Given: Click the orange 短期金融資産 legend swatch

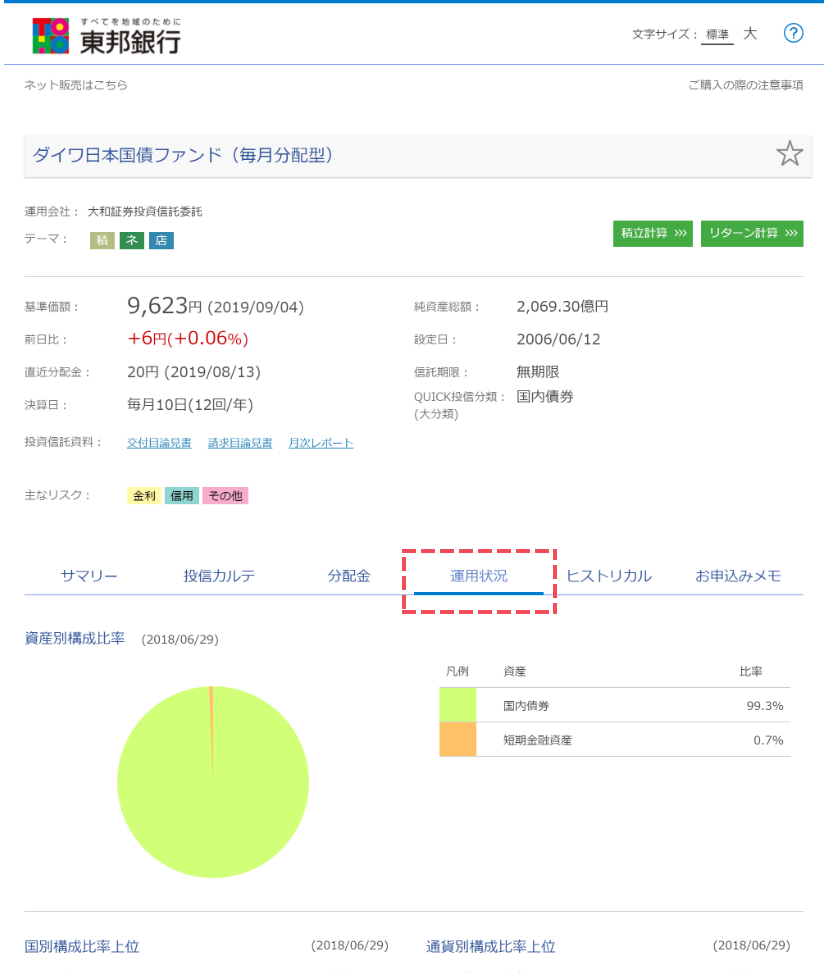Looking at the screenshot, I should tap(458, 740).
